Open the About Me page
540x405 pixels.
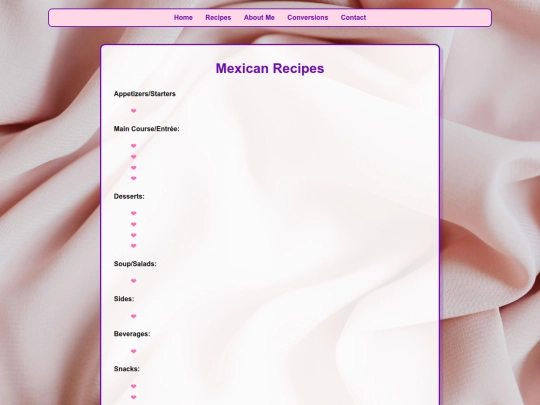click(259, 18)
